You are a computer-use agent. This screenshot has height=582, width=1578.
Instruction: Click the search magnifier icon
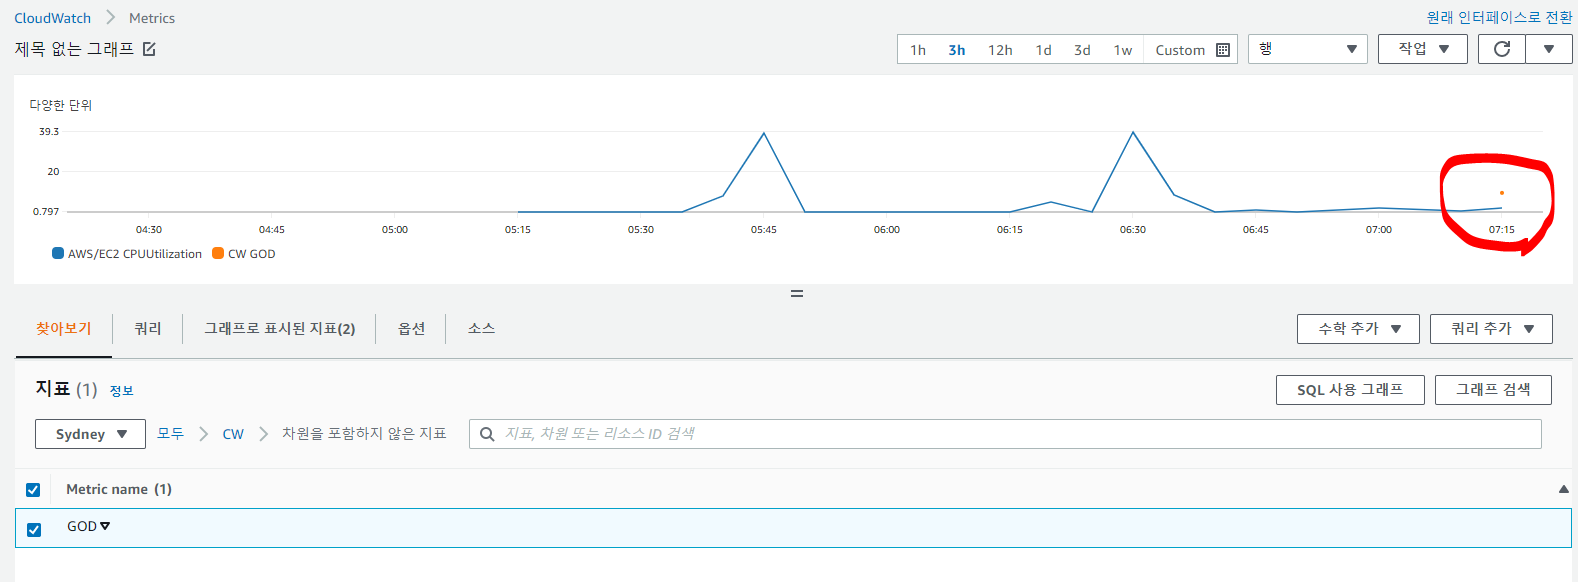(x=487, y=434)
